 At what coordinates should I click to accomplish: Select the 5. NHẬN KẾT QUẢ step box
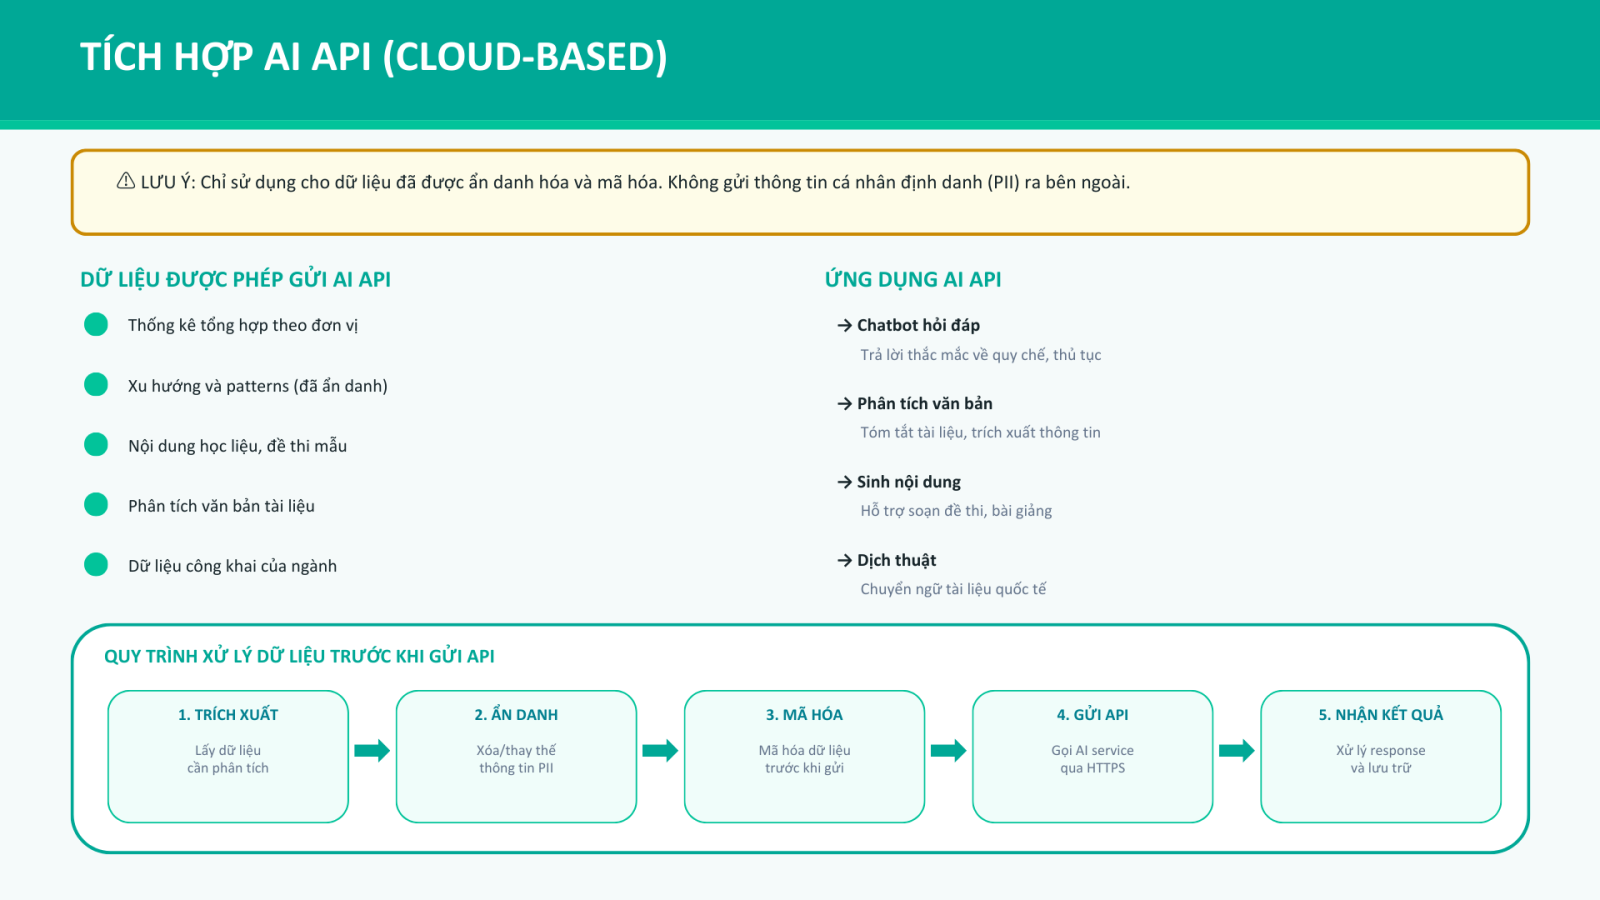1380,756
